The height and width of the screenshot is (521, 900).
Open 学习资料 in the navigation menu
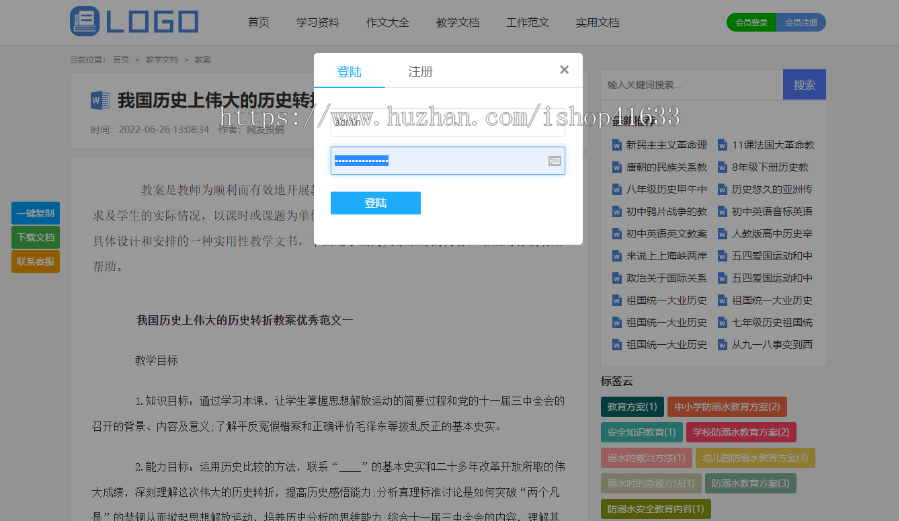coord(317,22)
